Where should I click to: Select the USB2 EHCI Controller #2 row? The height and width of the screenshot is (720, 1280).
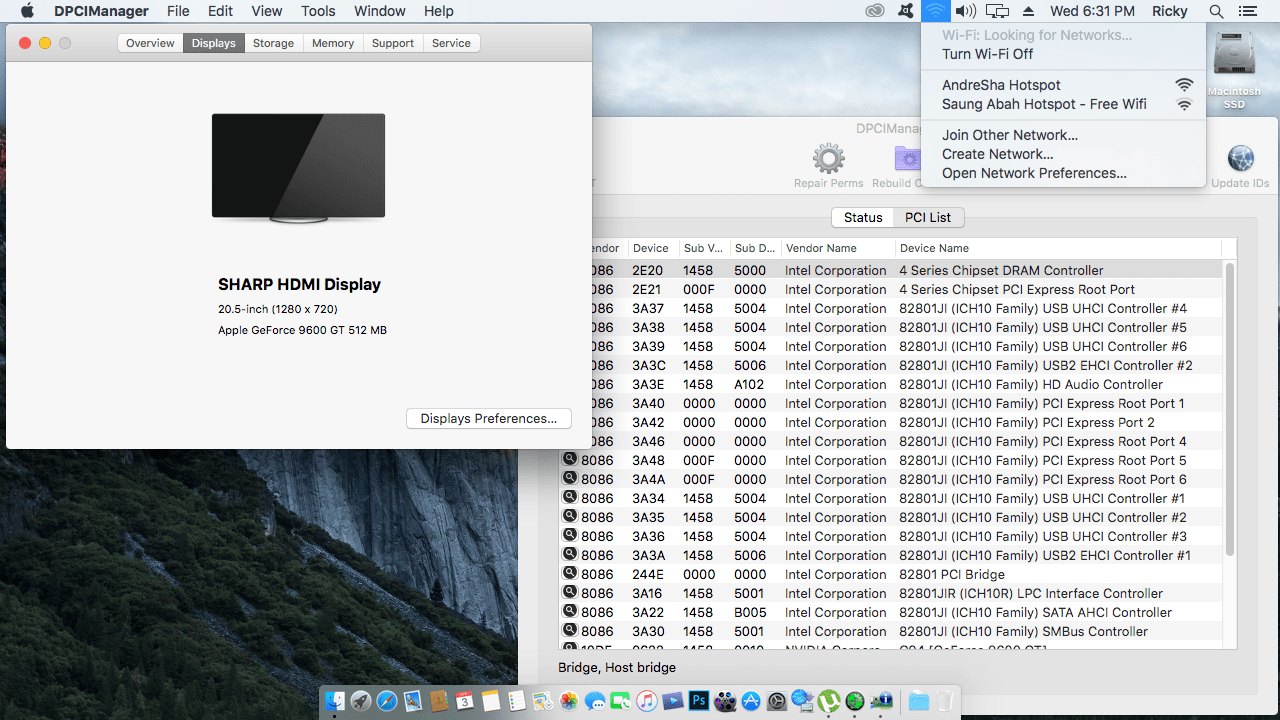890,365
